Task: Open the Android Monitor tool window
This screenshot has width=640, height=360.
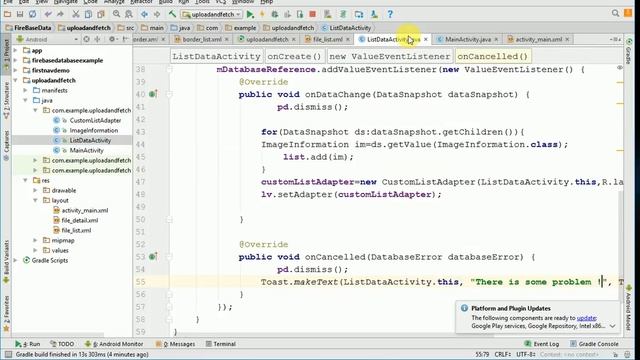Action: pos(114,344)
